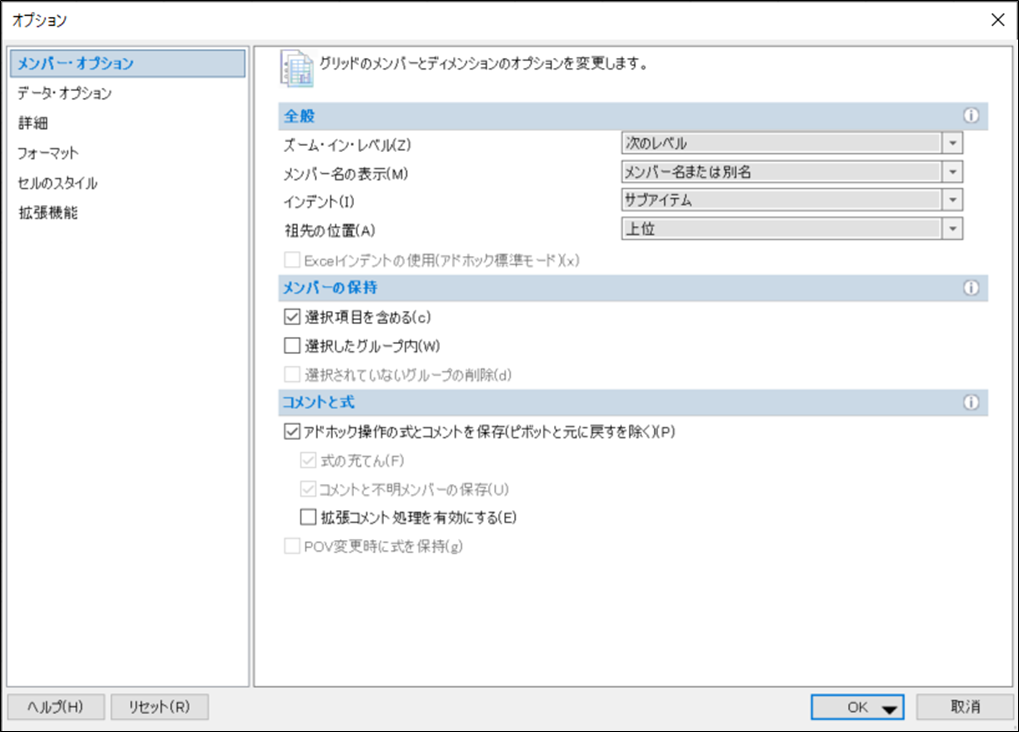Enable the 選択したグループ内 checkbox
1019x732 pixels.
click(292, 346)
